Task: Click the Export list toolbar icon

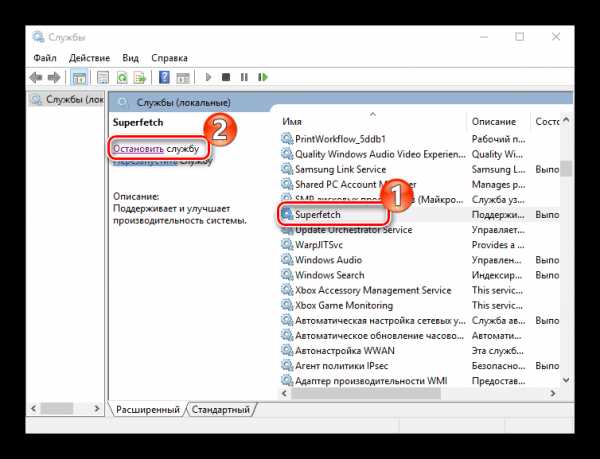Action: (x=140, y=78)
